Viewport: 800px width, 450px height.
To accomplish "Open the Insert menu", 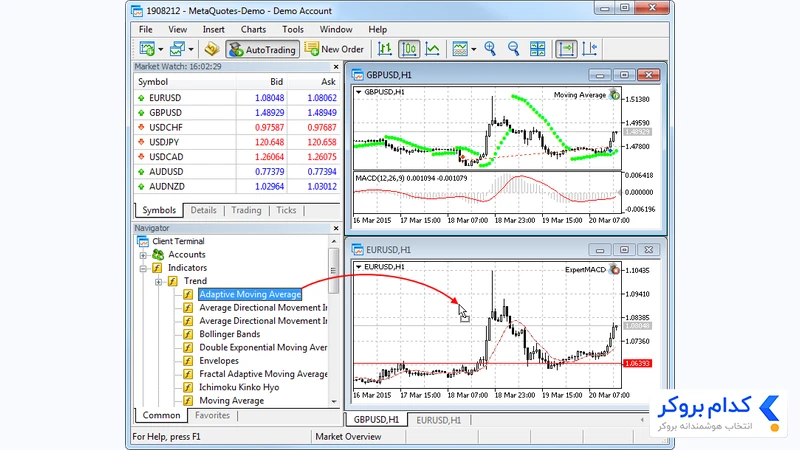I will 213,30.
